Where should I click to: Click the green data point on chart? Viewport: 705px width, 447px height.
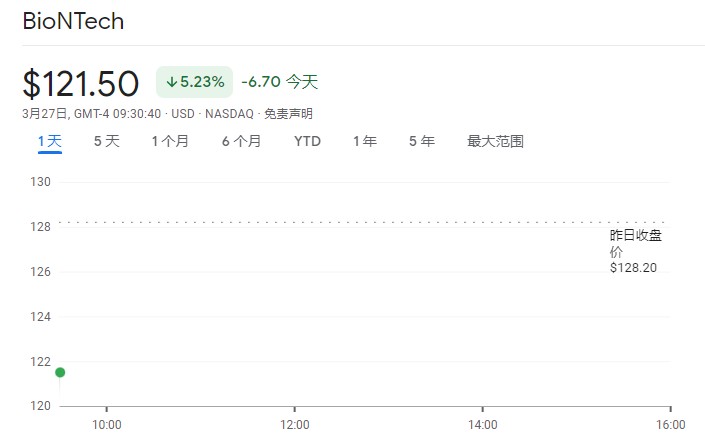click(60, 372)
